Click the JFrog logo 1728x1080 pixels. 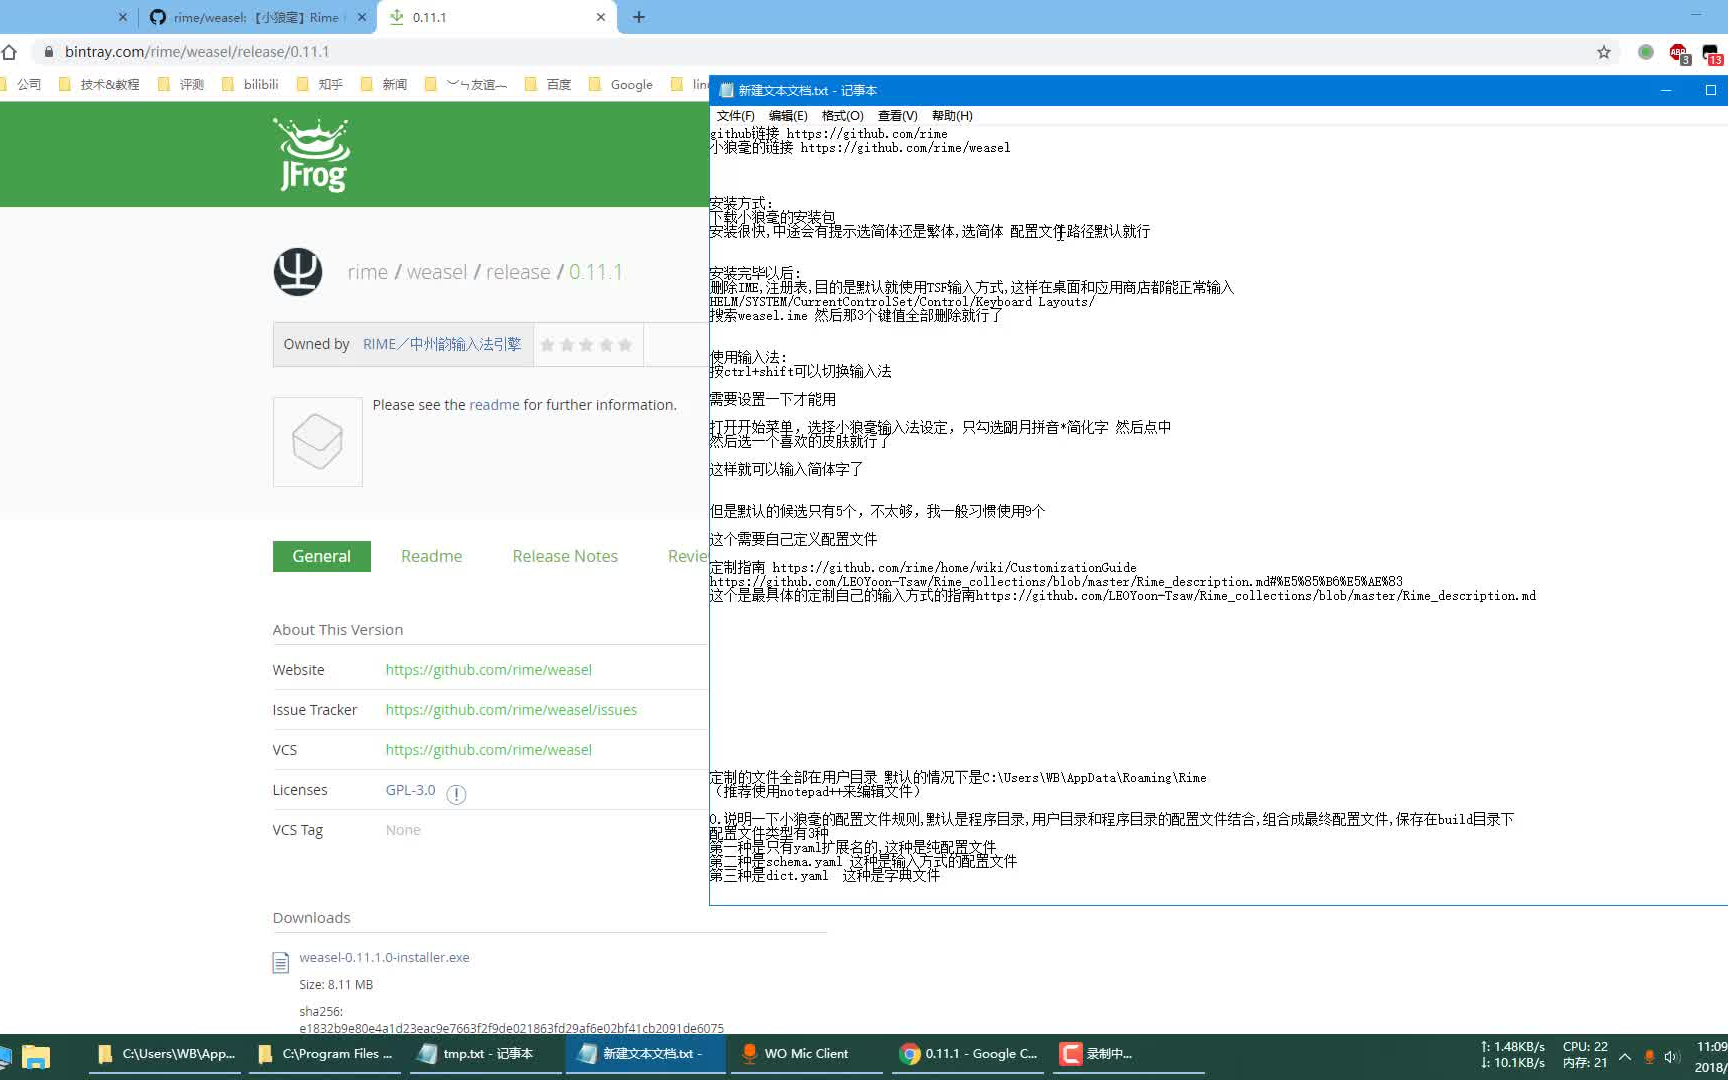tap(313, 155)
